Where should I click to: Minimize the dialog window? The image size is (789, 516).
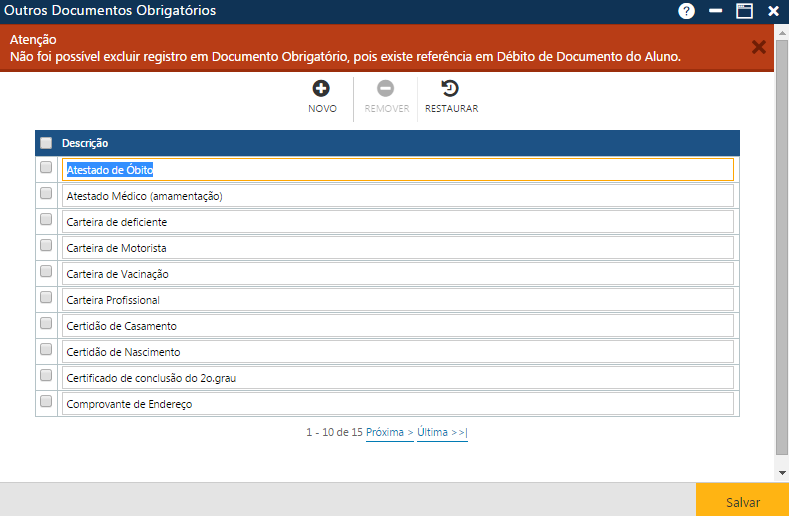[x=715, y=11]
